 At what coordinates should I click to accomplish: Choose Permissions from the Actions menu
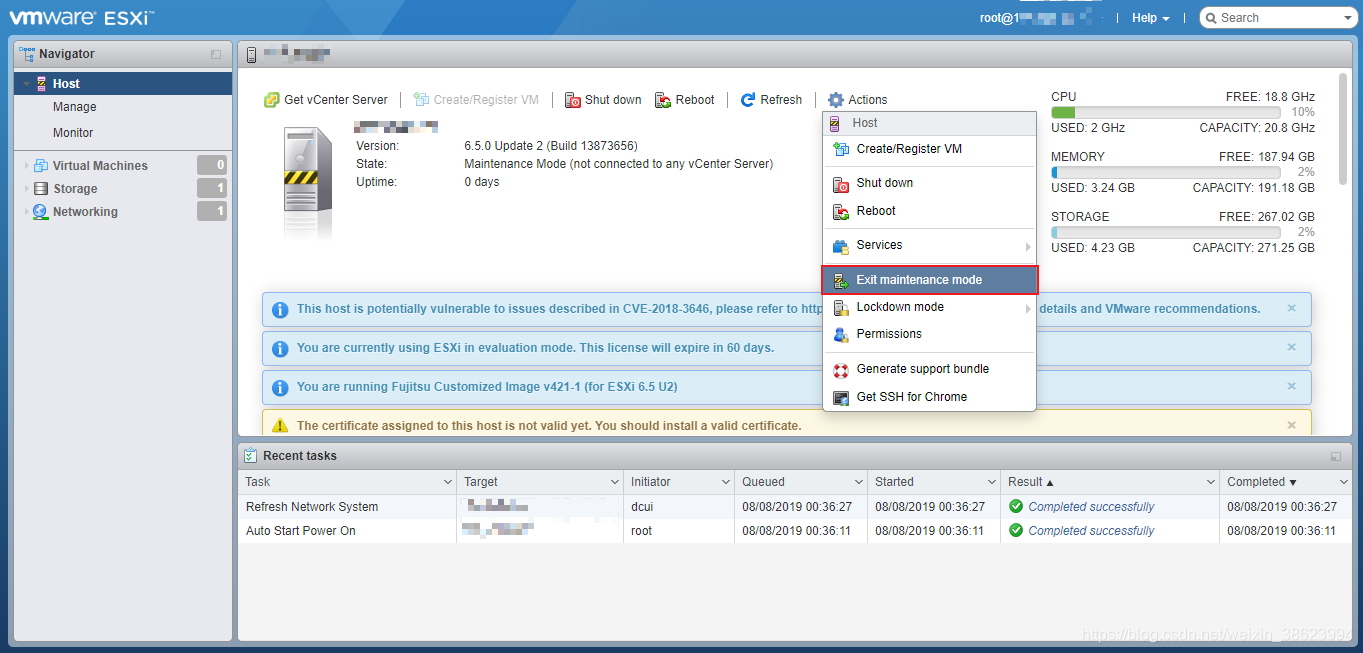(x=929, y=334)
